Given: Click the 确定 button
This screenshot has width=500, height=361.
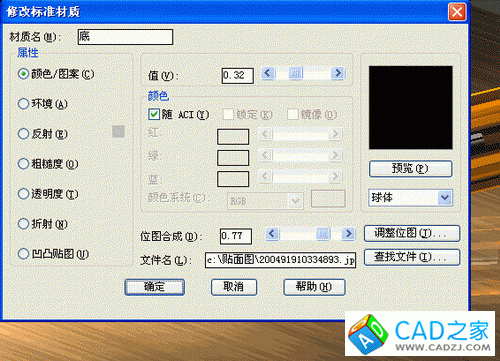Looking at the screenshot, I should coord(154,287).
